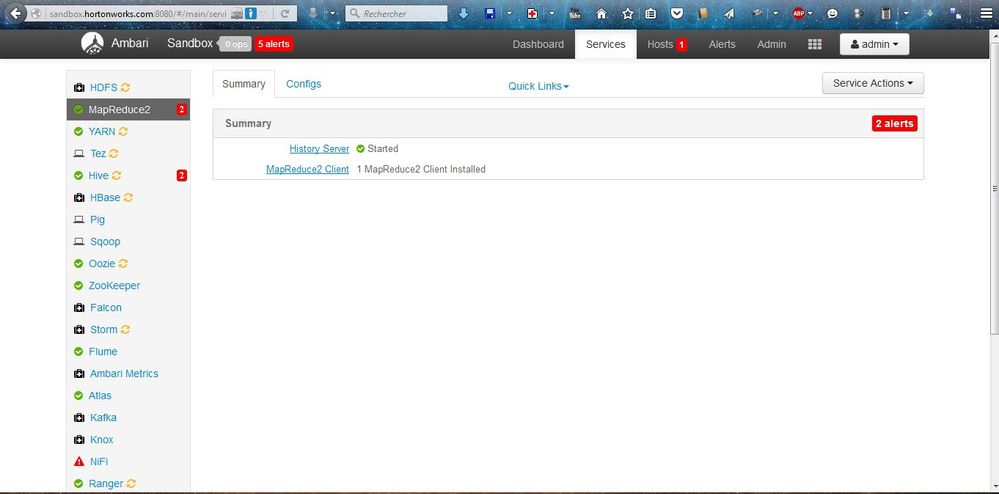Click the Adblock Plus toolbar icon

coord(798,13)
